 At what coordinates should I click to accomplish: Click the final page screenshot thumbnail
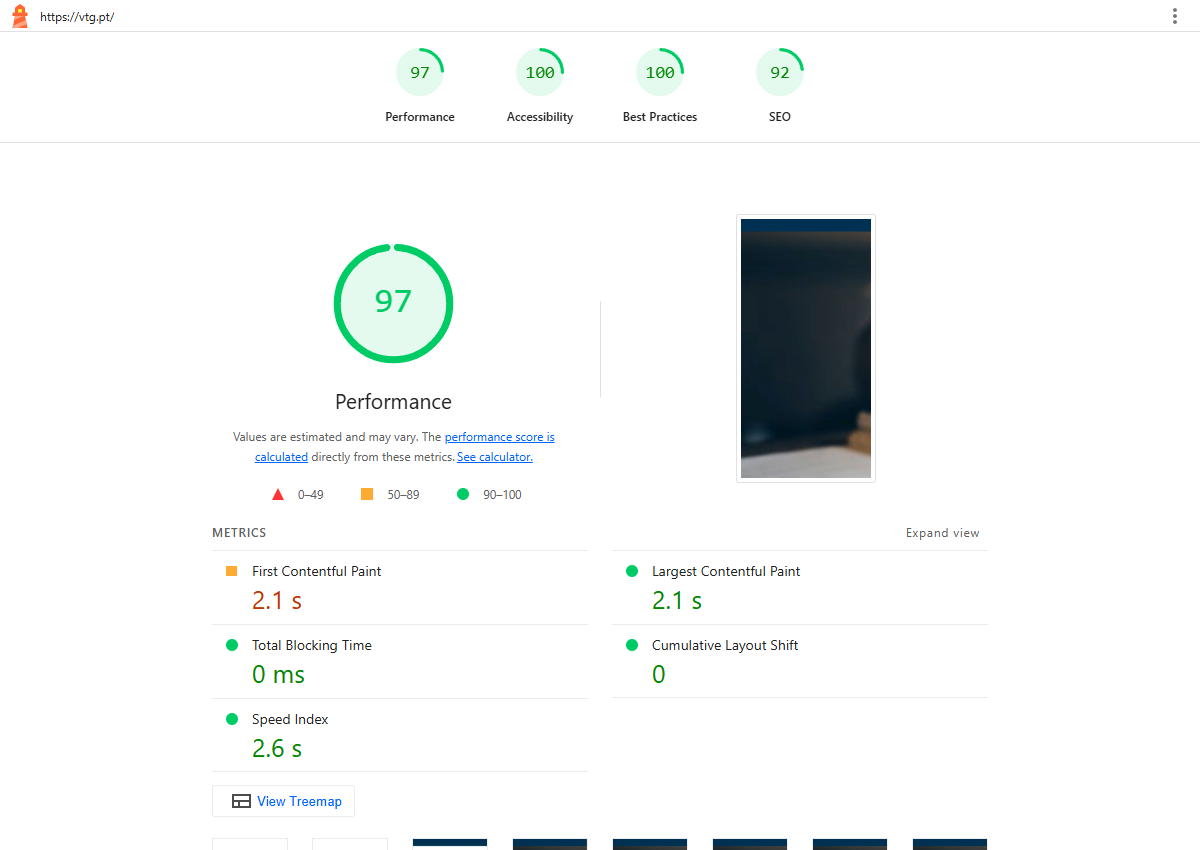tap(806, 348)
